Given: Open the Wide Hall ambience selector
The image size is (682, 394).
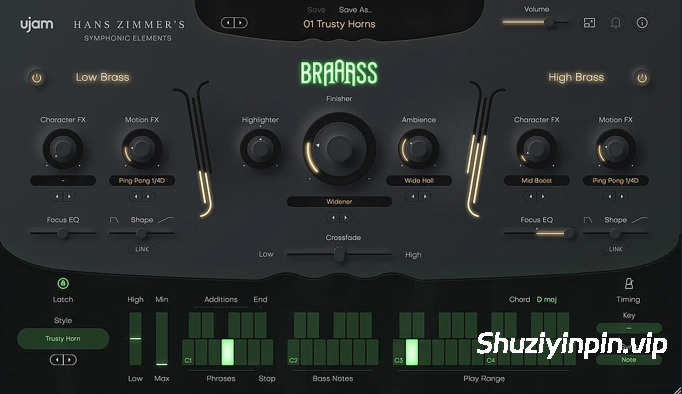Looking at the screenshot, I should click(x=419, y=180).
